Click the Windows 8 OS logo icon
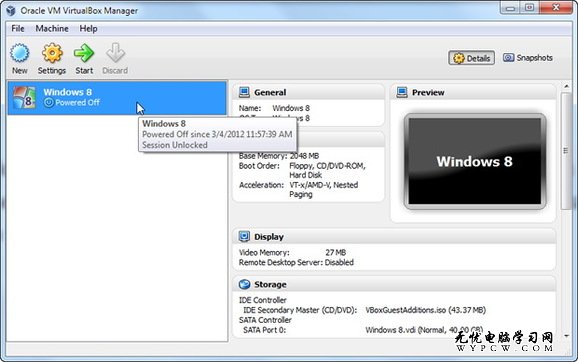 point(24,97)
